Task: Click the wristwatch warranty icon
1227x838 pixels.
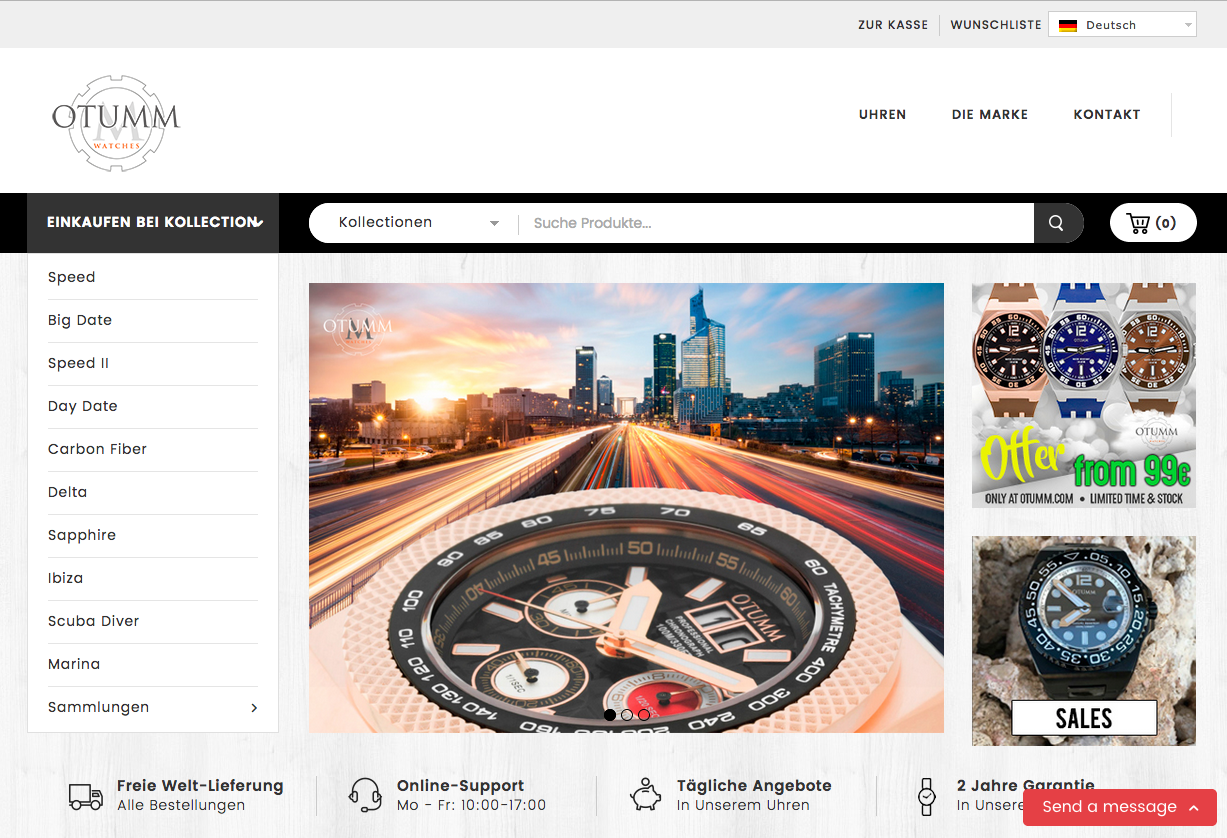Action: click(x=927, y=796)
